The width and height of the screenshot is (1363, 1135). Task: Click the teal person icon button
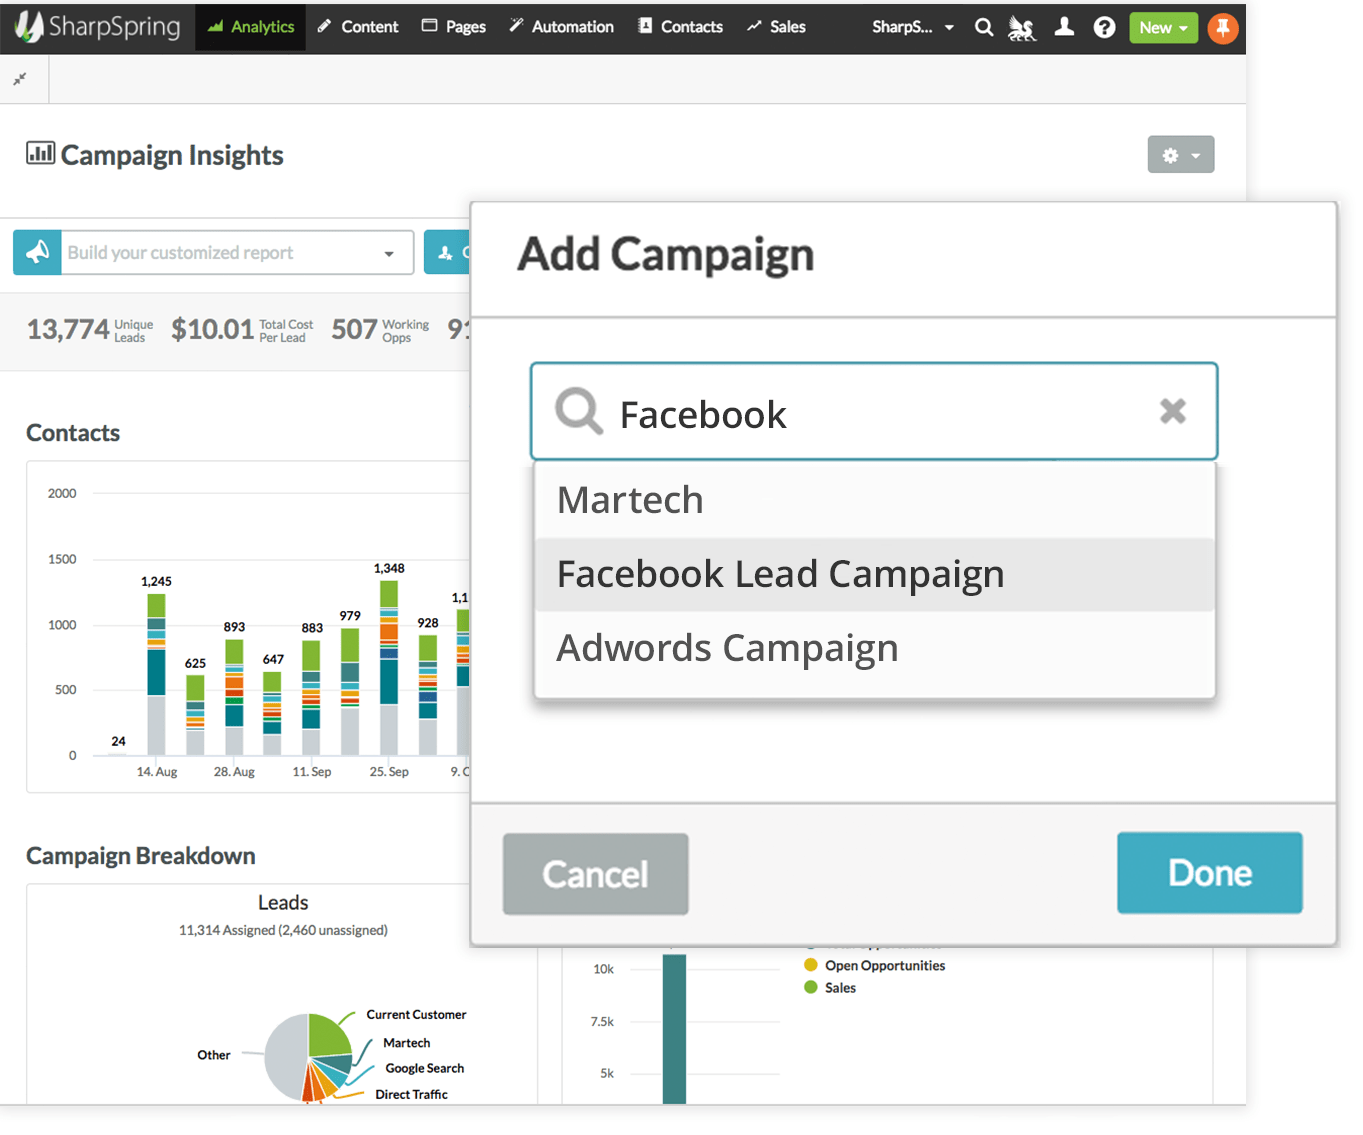coord(446,252)
